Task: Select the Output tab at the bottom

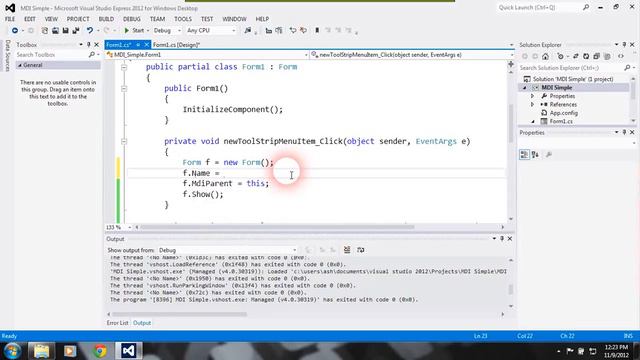Action: (142, 323)
